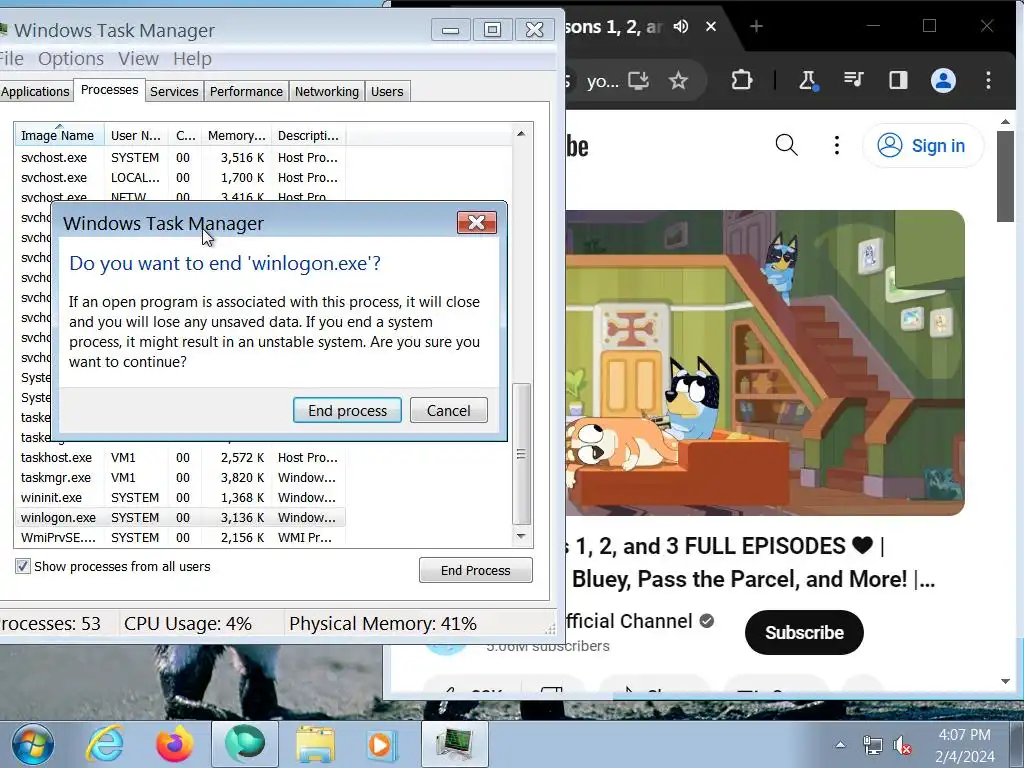Sort processes by User Name column
The width and height of the screenshot is (1024, 768).
136,135
